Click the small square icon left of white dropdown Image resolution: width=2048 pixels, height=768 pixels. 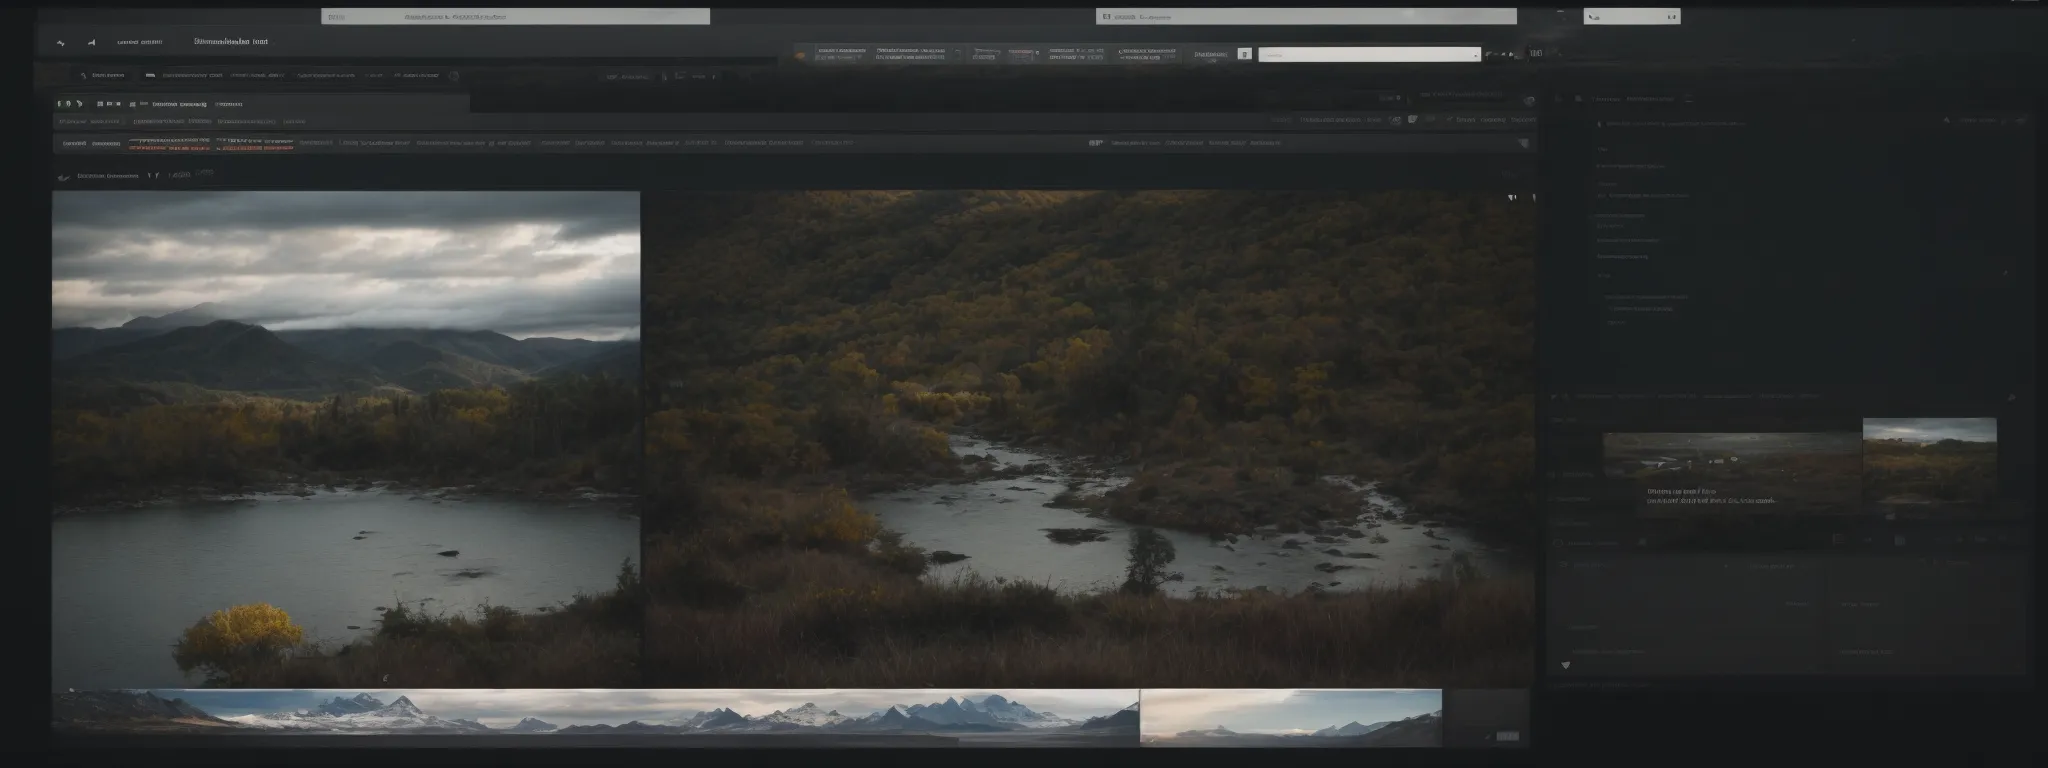pyautogui.click(x=1244, y=55)
